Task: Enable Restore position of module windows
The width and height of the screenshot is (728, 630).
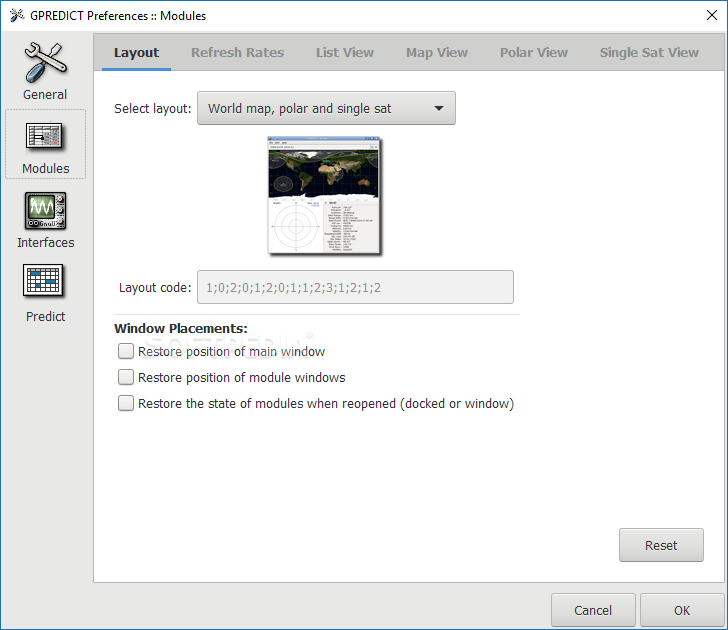Action: [126, 377]
